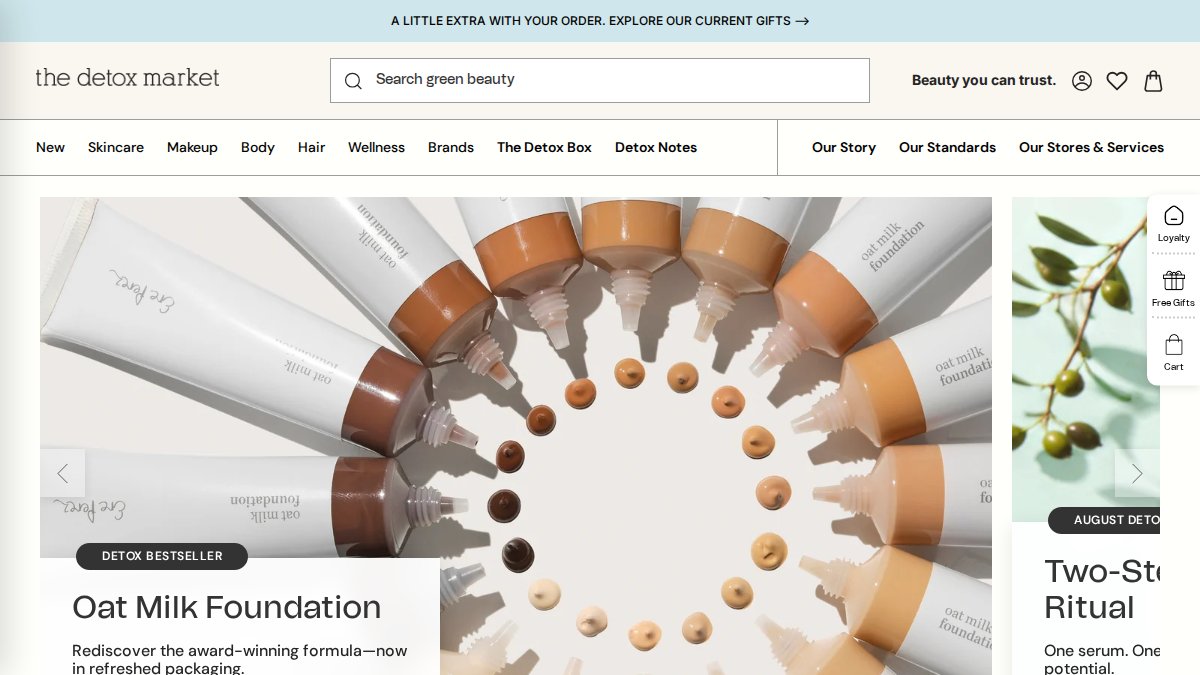Open the New menu
This screenshot has width=1200, height=675.
(x=50, y=147)
